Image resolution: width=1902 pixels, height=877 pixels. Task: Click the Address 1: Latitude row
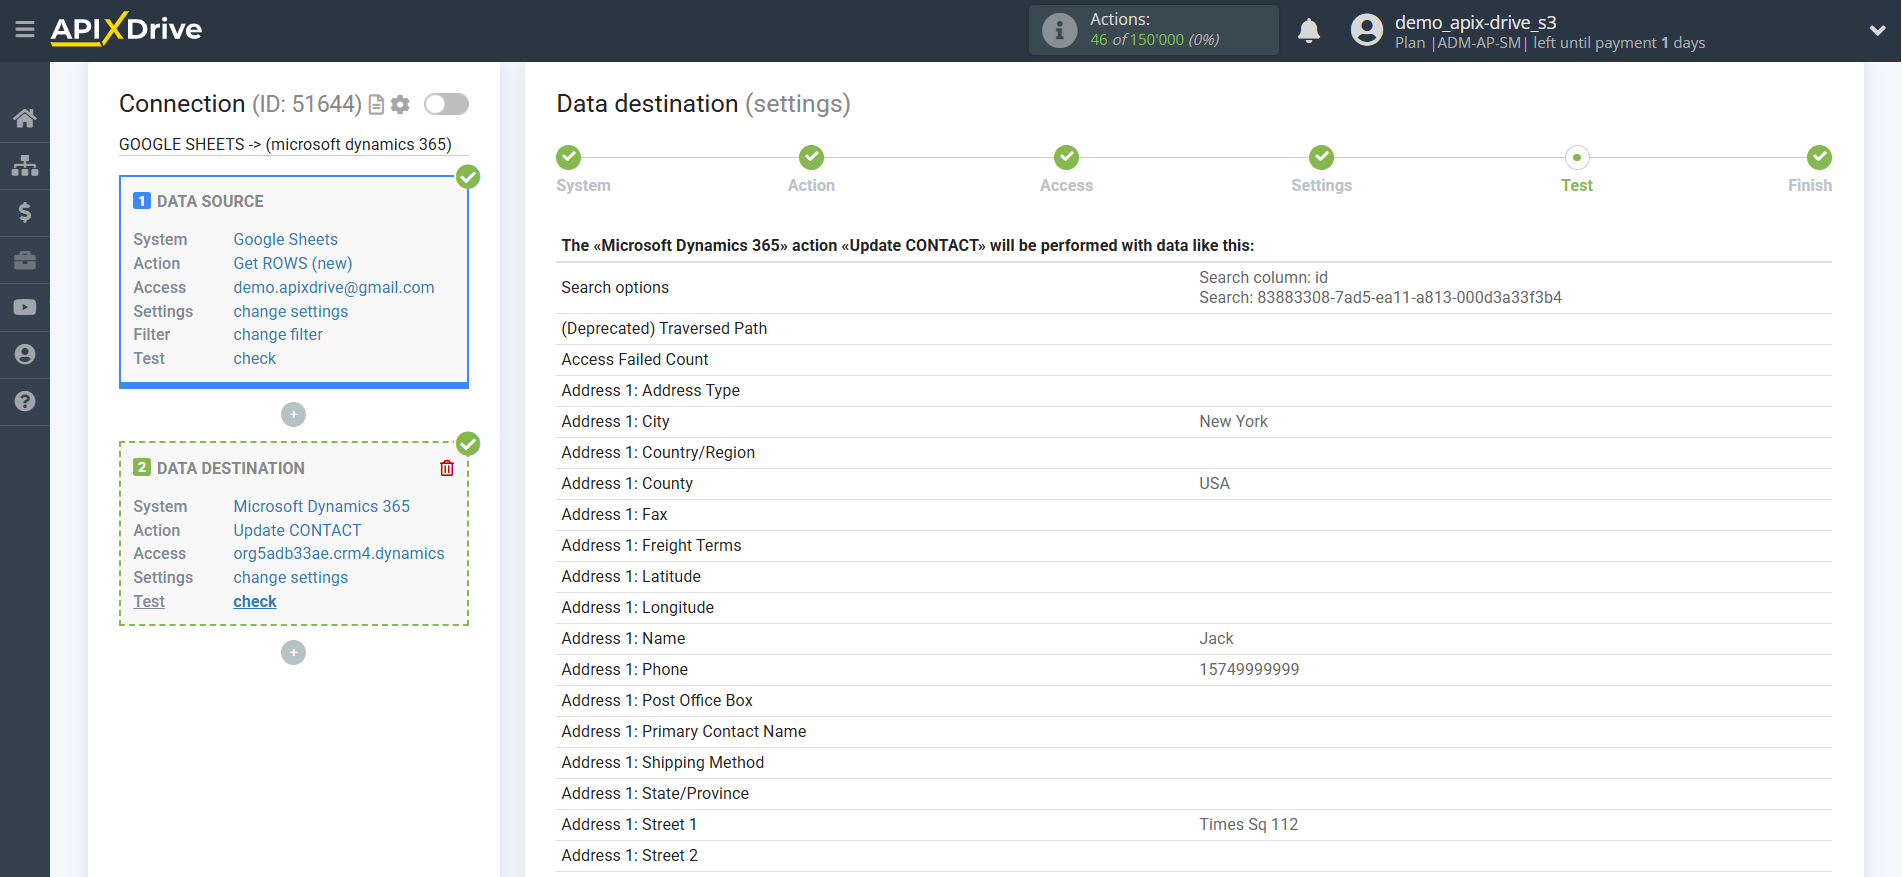(1194, 577)
